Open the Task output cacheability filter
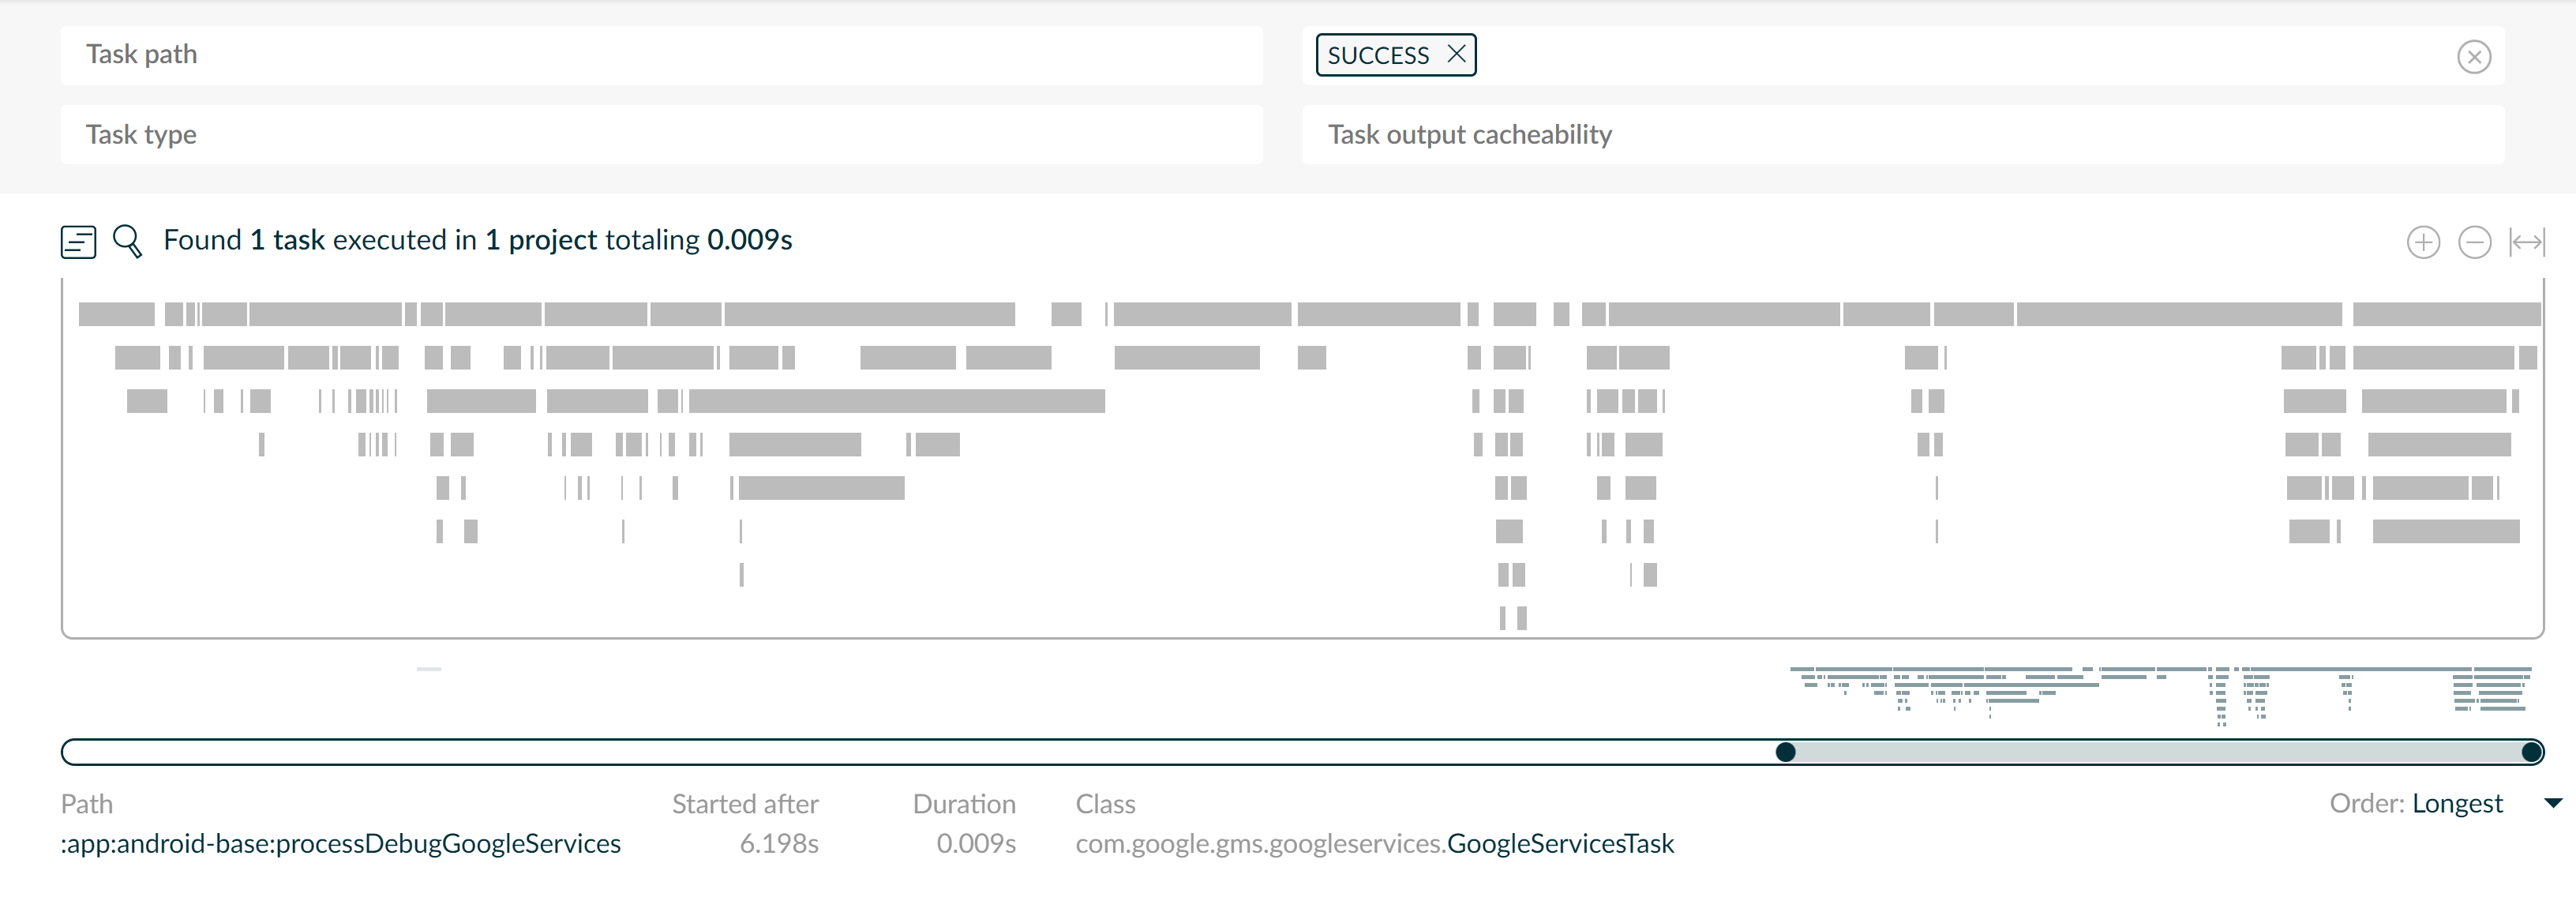This screenshot has height=897, width=2576. tap(1902, 135)
